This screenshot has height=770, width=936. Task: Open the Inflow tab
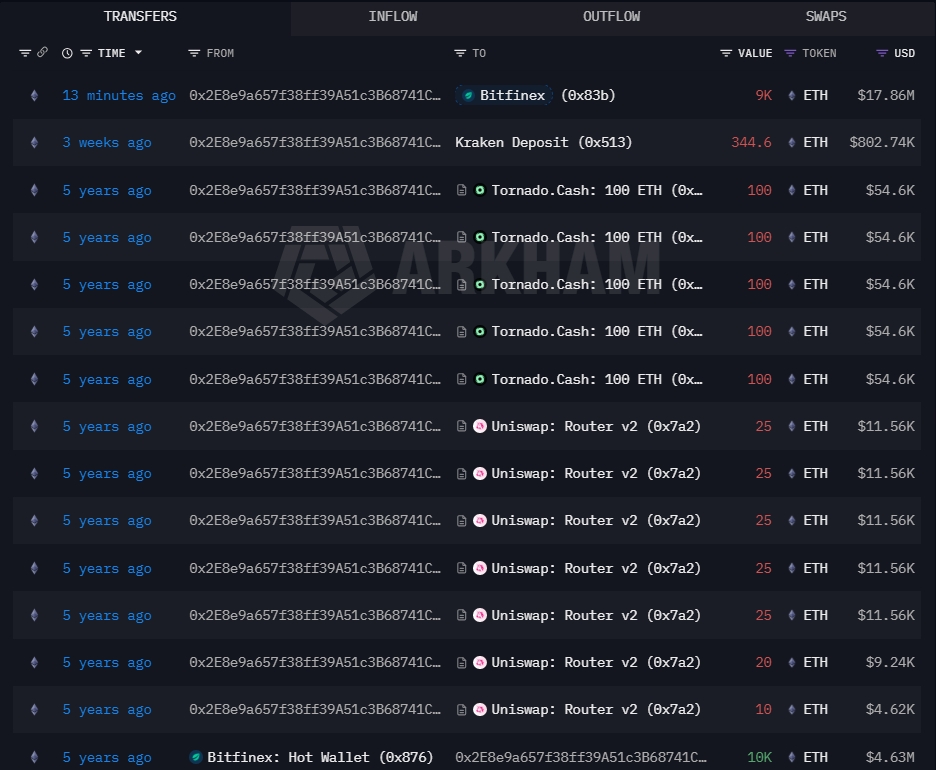point(393,17)
